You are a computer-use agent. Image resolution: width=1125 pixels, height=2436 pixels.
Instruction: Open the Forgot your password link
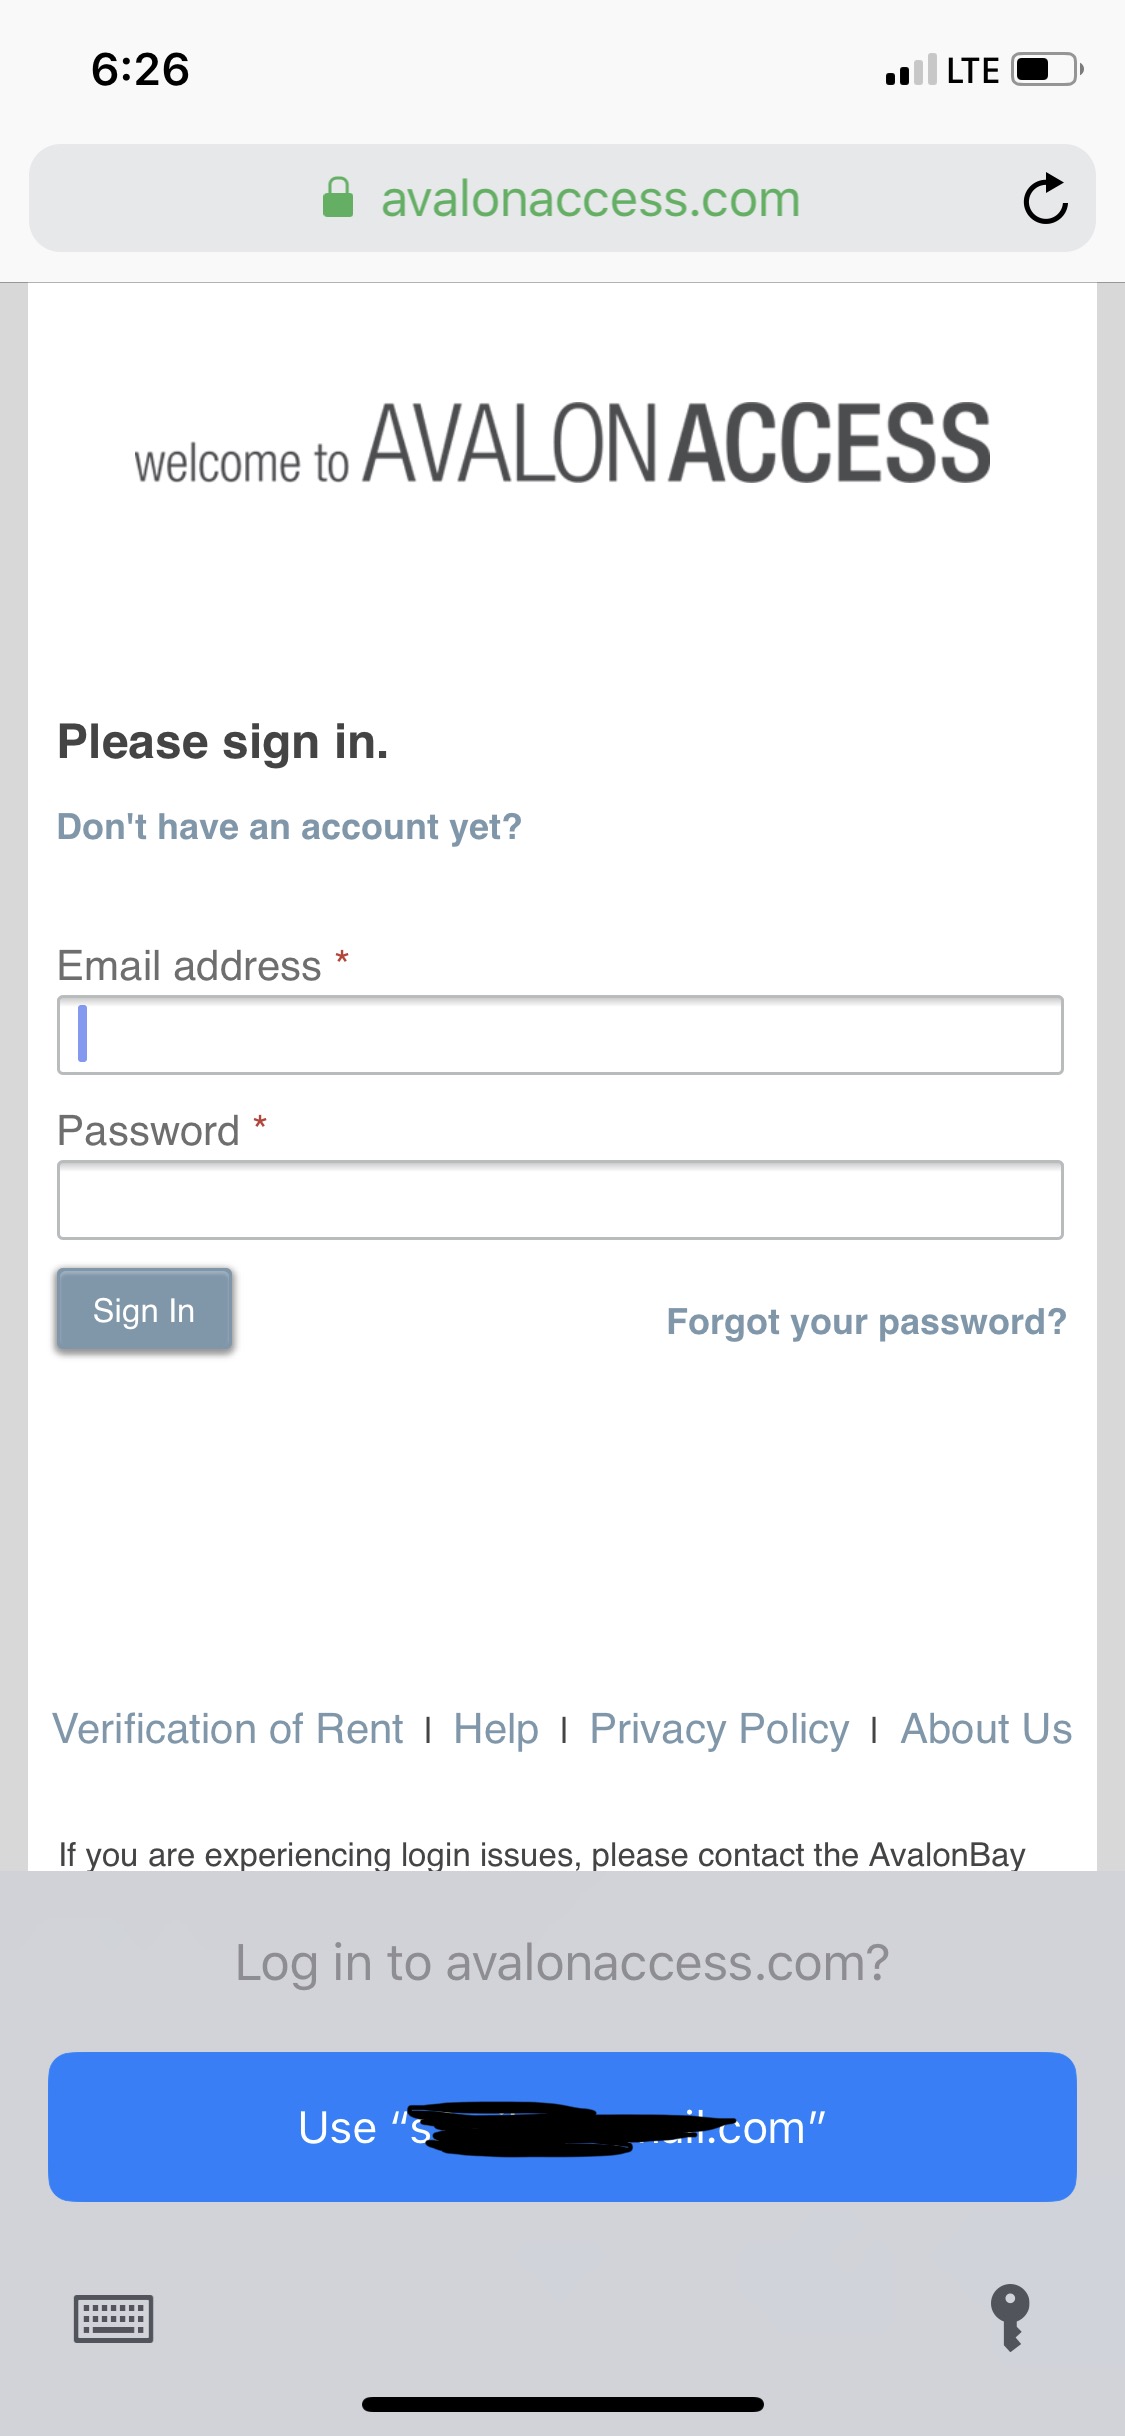(866, 1322)
